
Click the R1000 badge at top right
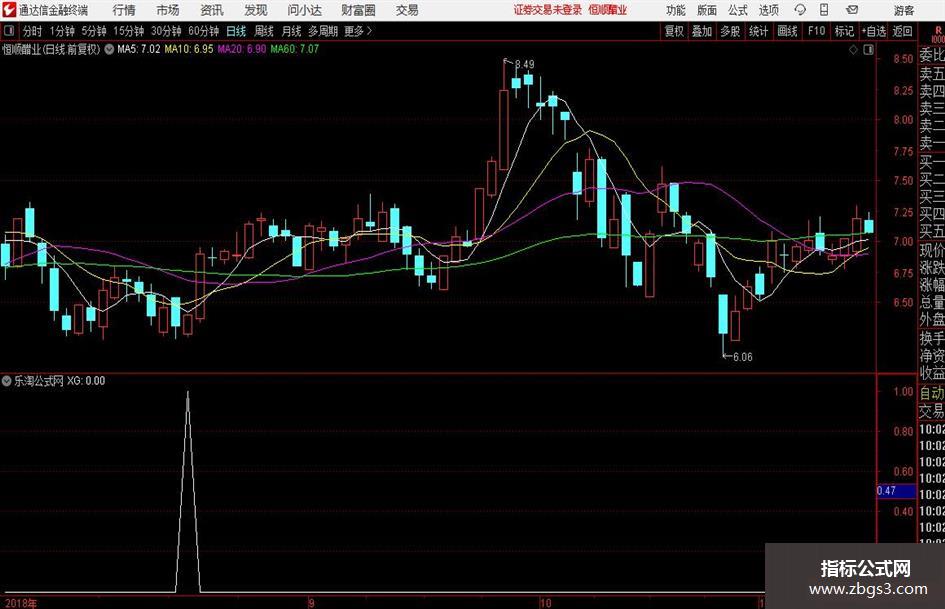[x=938, y=34]
